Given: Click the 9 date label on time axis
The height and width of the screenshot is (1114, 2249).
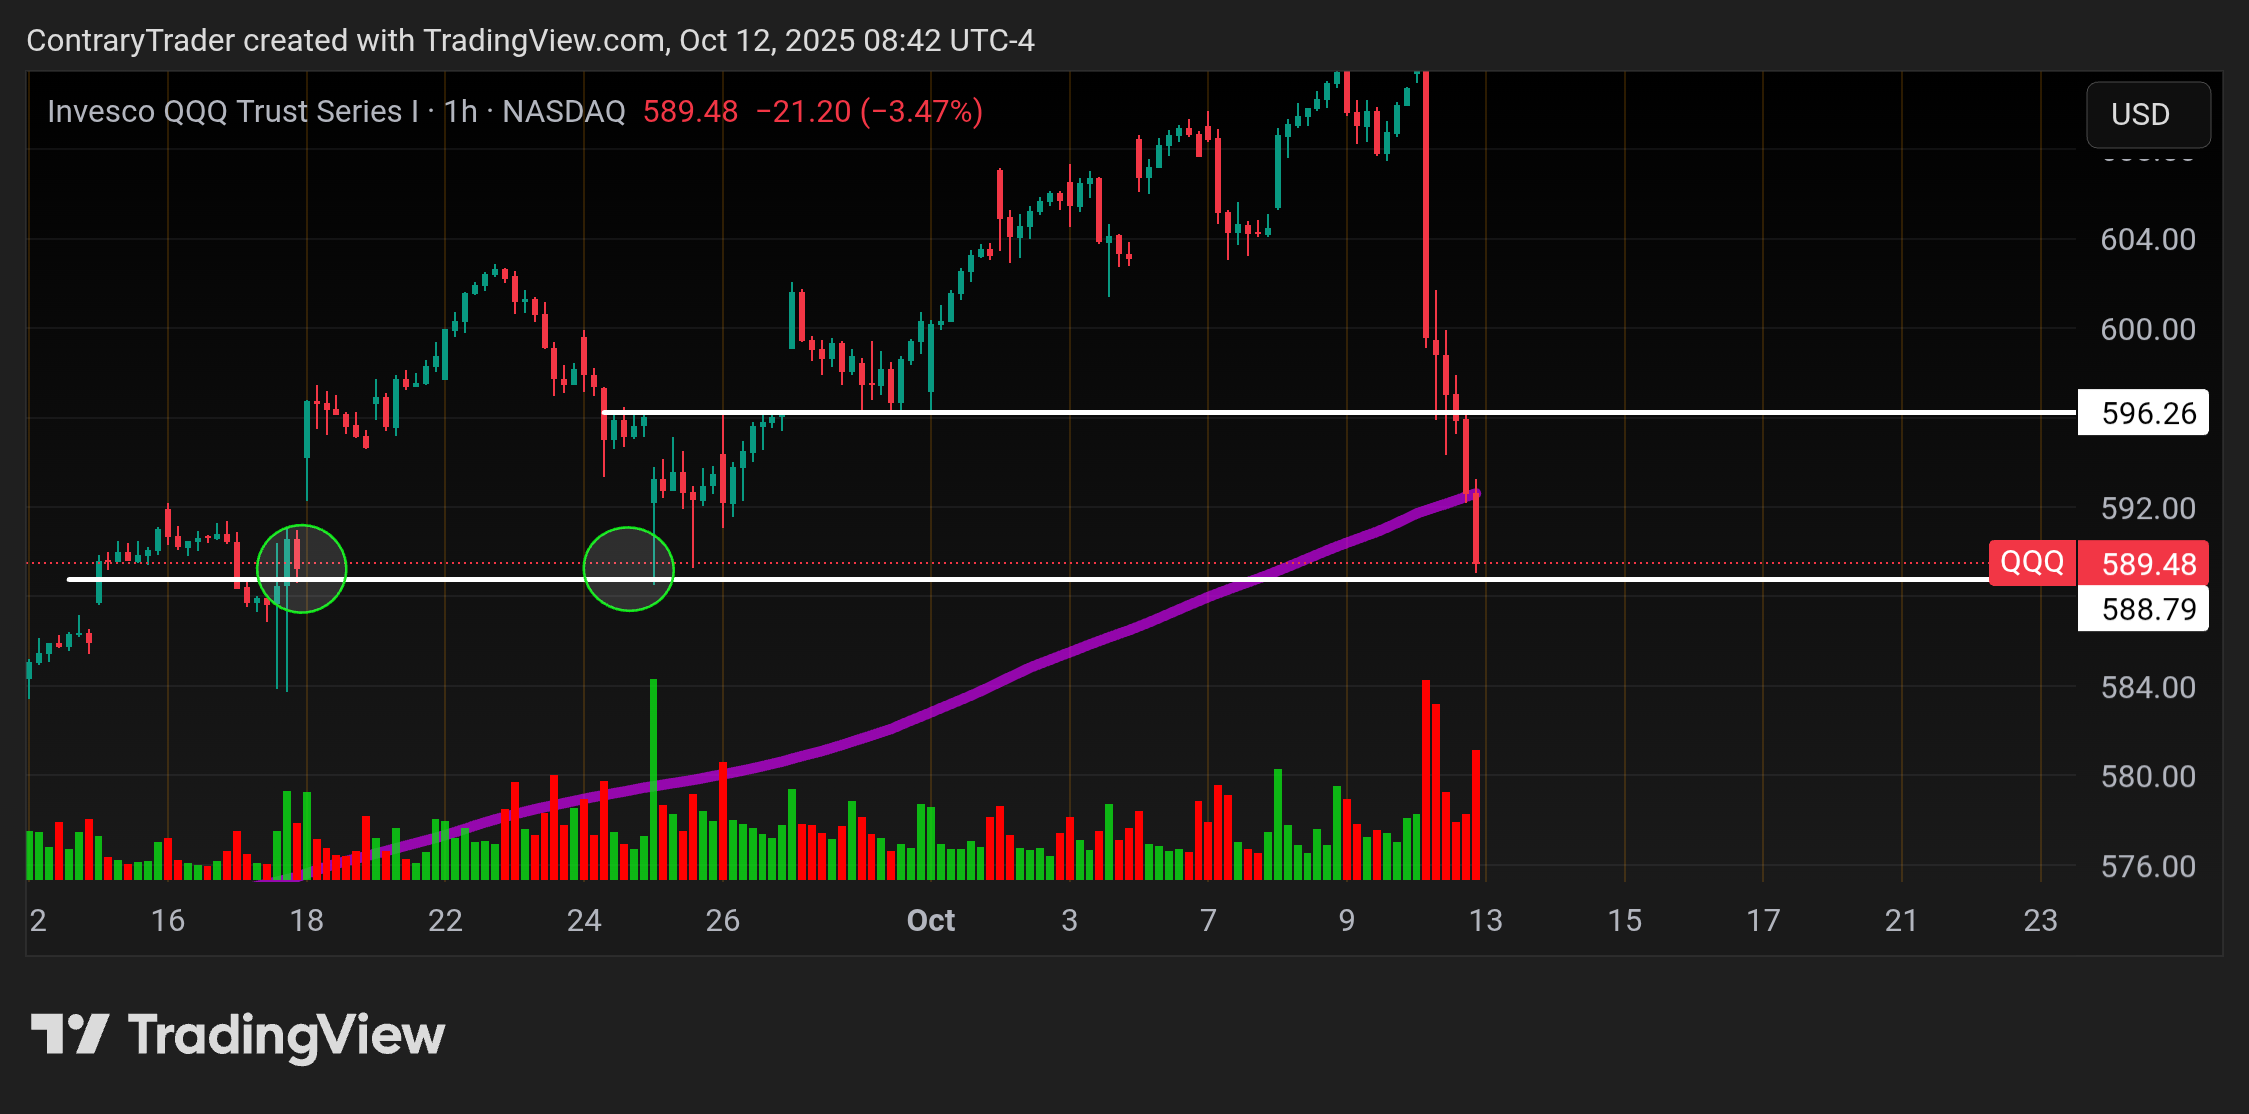Looking at the screenshot, I should point(1347,920).
